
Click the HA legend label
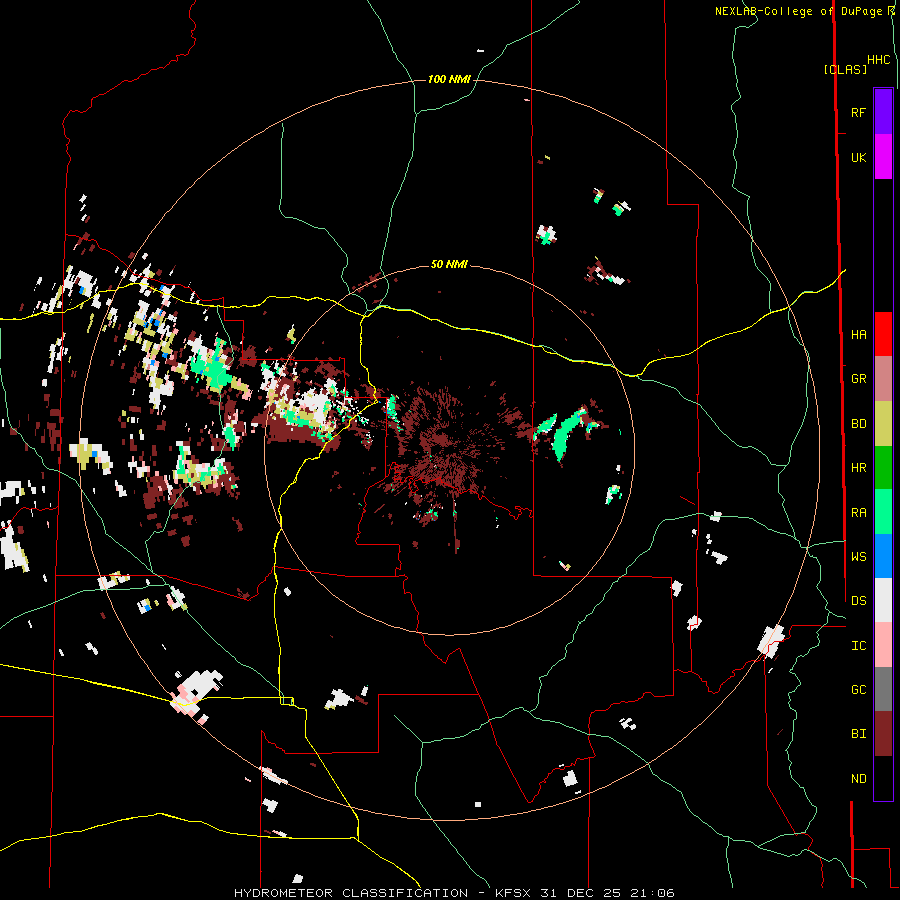(x=858, y=334)
